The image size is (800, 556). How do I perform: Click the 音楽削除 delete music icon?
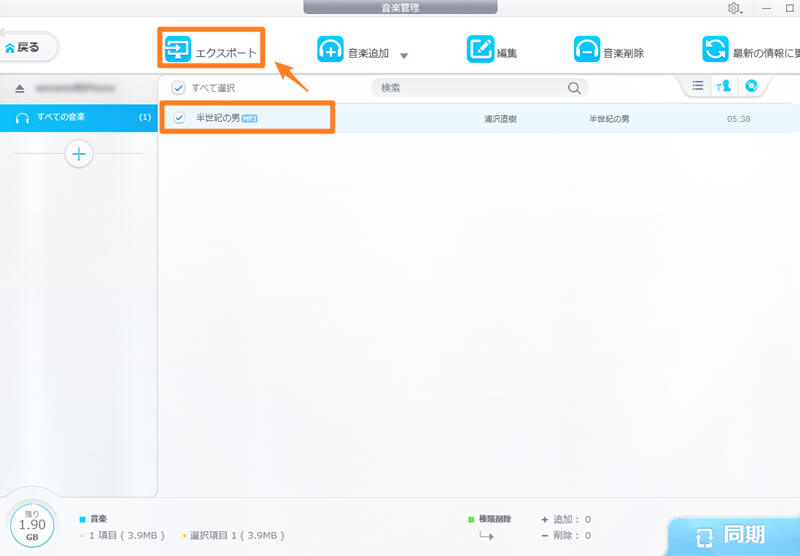click(587, 50)
